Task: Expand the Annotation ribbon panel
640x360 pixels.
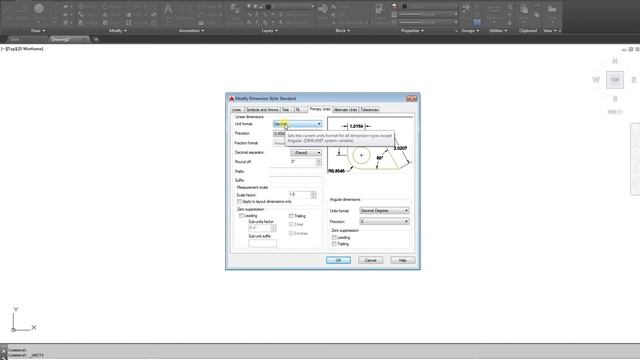Action: pos(191,31)
